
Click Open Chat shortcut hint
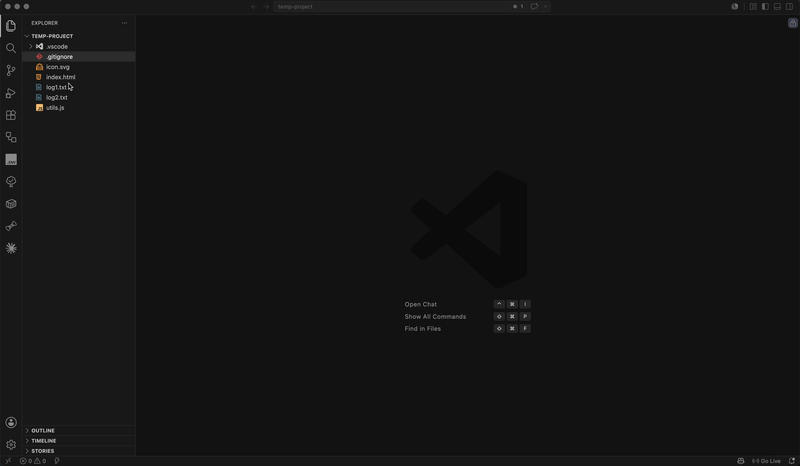pyautogui.click(x=420, y=304)
